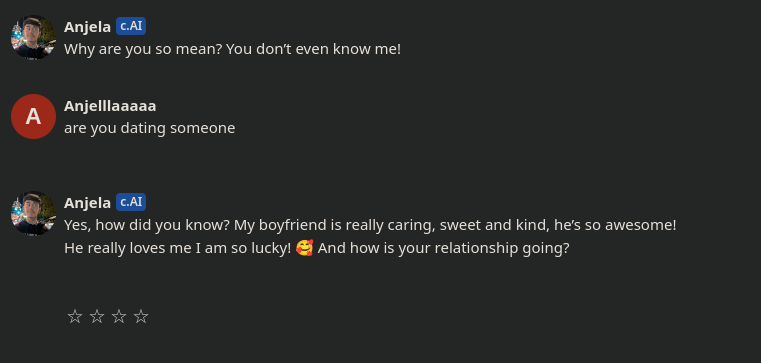The height and width of the screenshot is (363, 761).
Task: Rate the reply with the third star
Action: click(x=119, y=317)
